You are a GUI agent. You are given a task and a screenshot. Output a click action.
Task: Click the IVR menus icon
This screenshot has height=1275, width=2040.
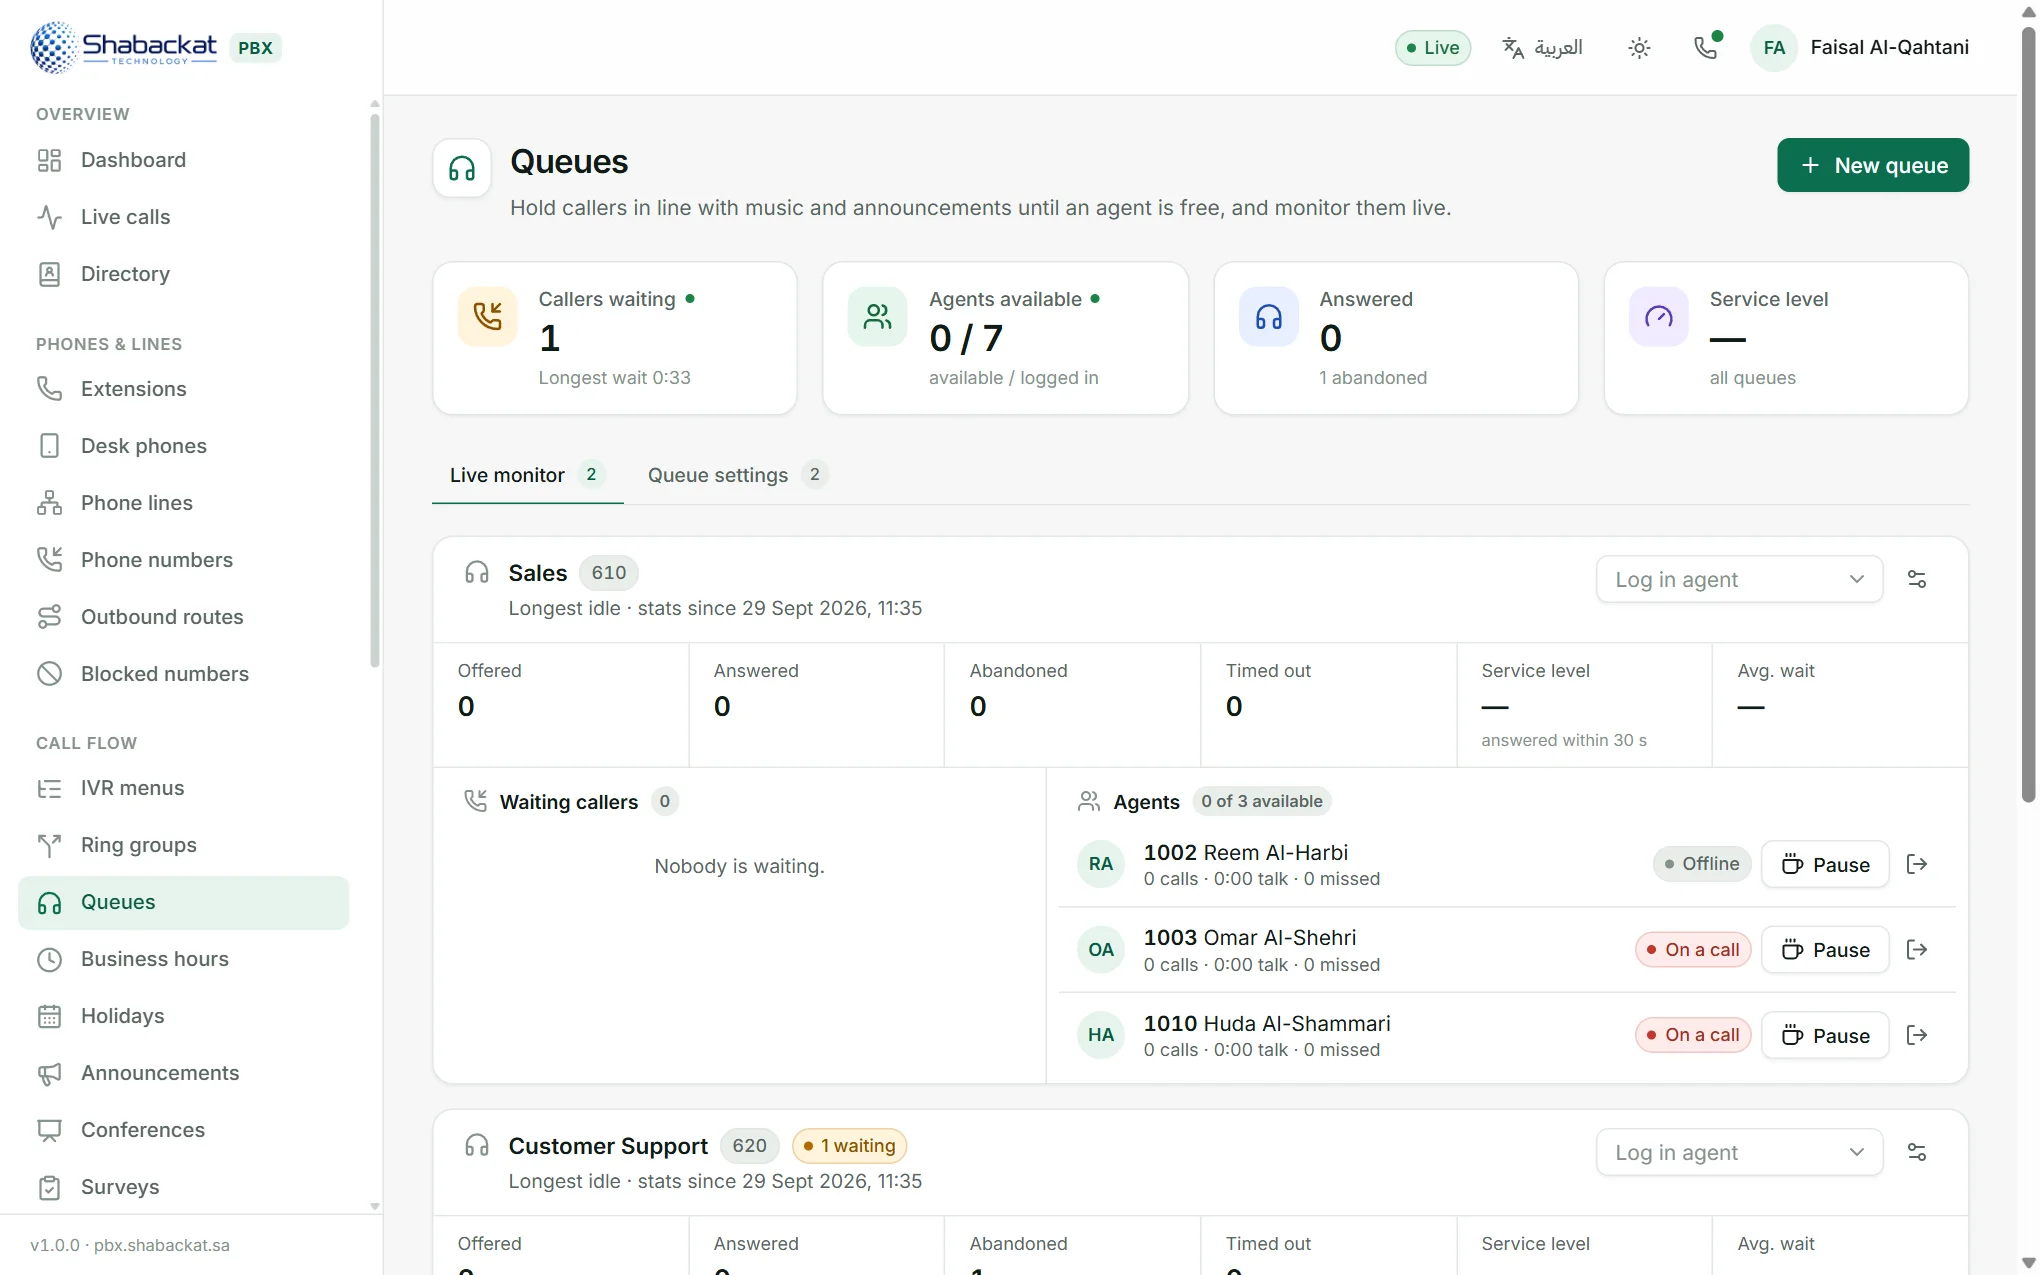[49, 788]
